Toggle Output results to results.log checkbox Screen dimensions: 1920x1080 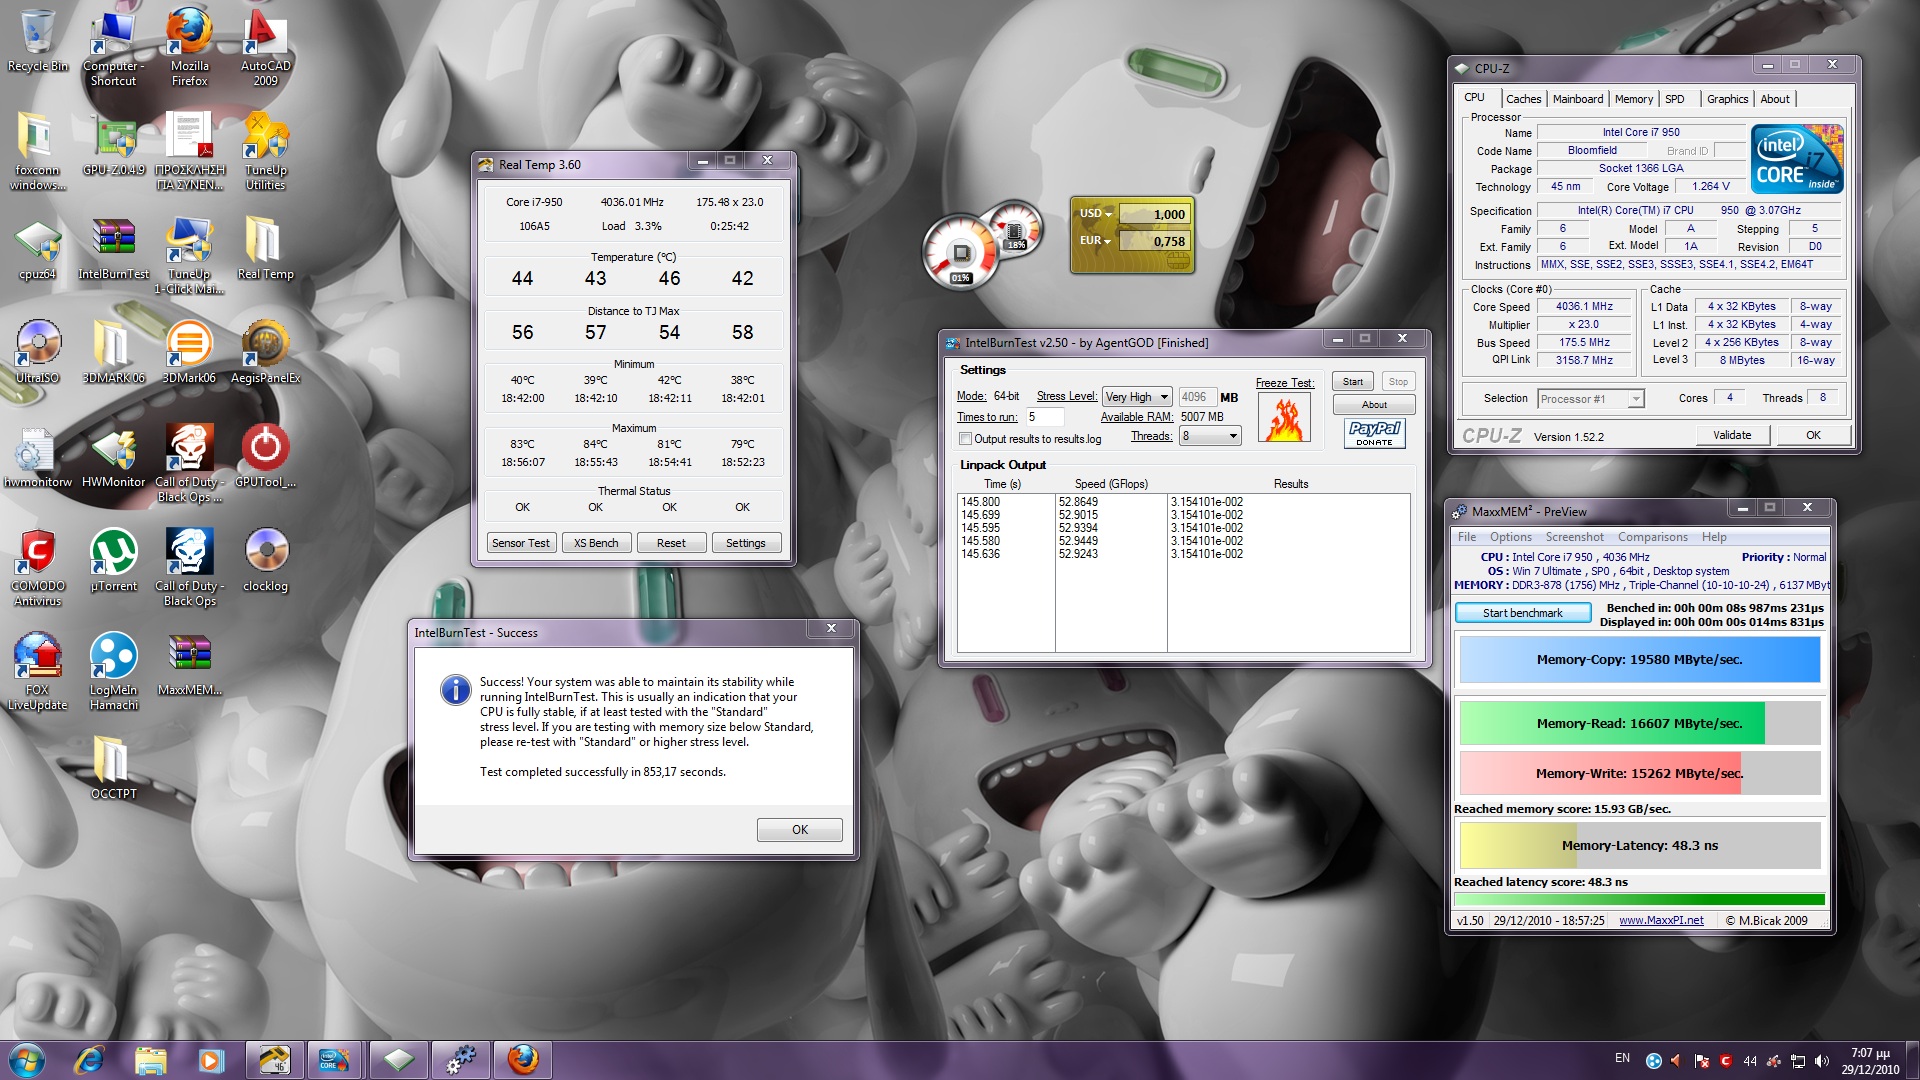pos(965,439)
